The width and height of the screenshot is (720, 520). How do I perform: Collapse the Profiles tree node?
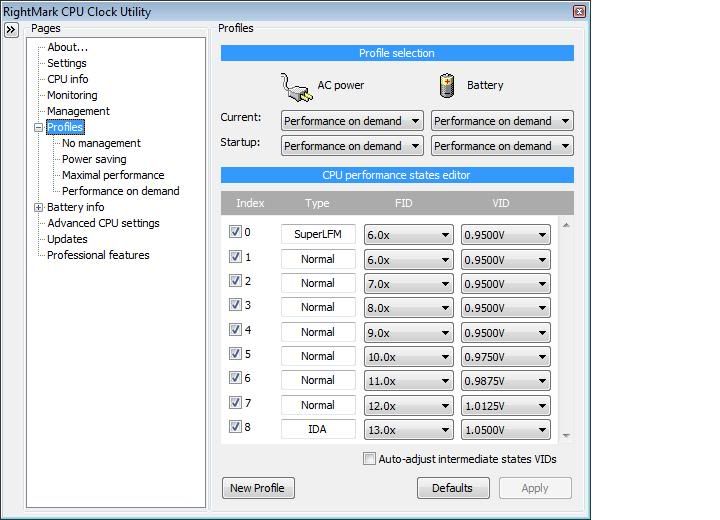pyautogui.click(x=39, y=127)
